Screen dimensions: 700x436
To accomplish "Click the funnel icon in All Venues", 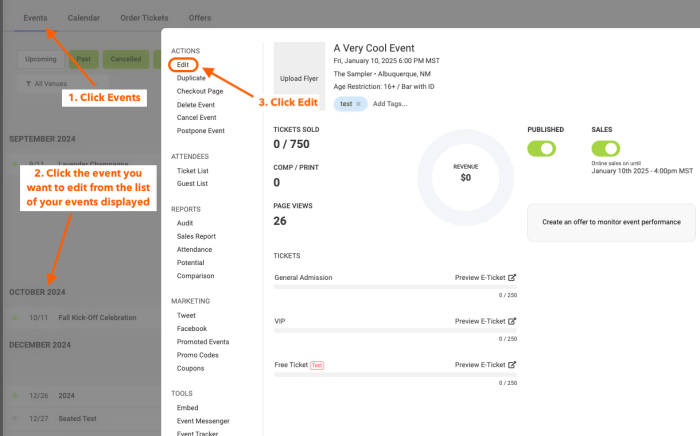I will (29, 84).
